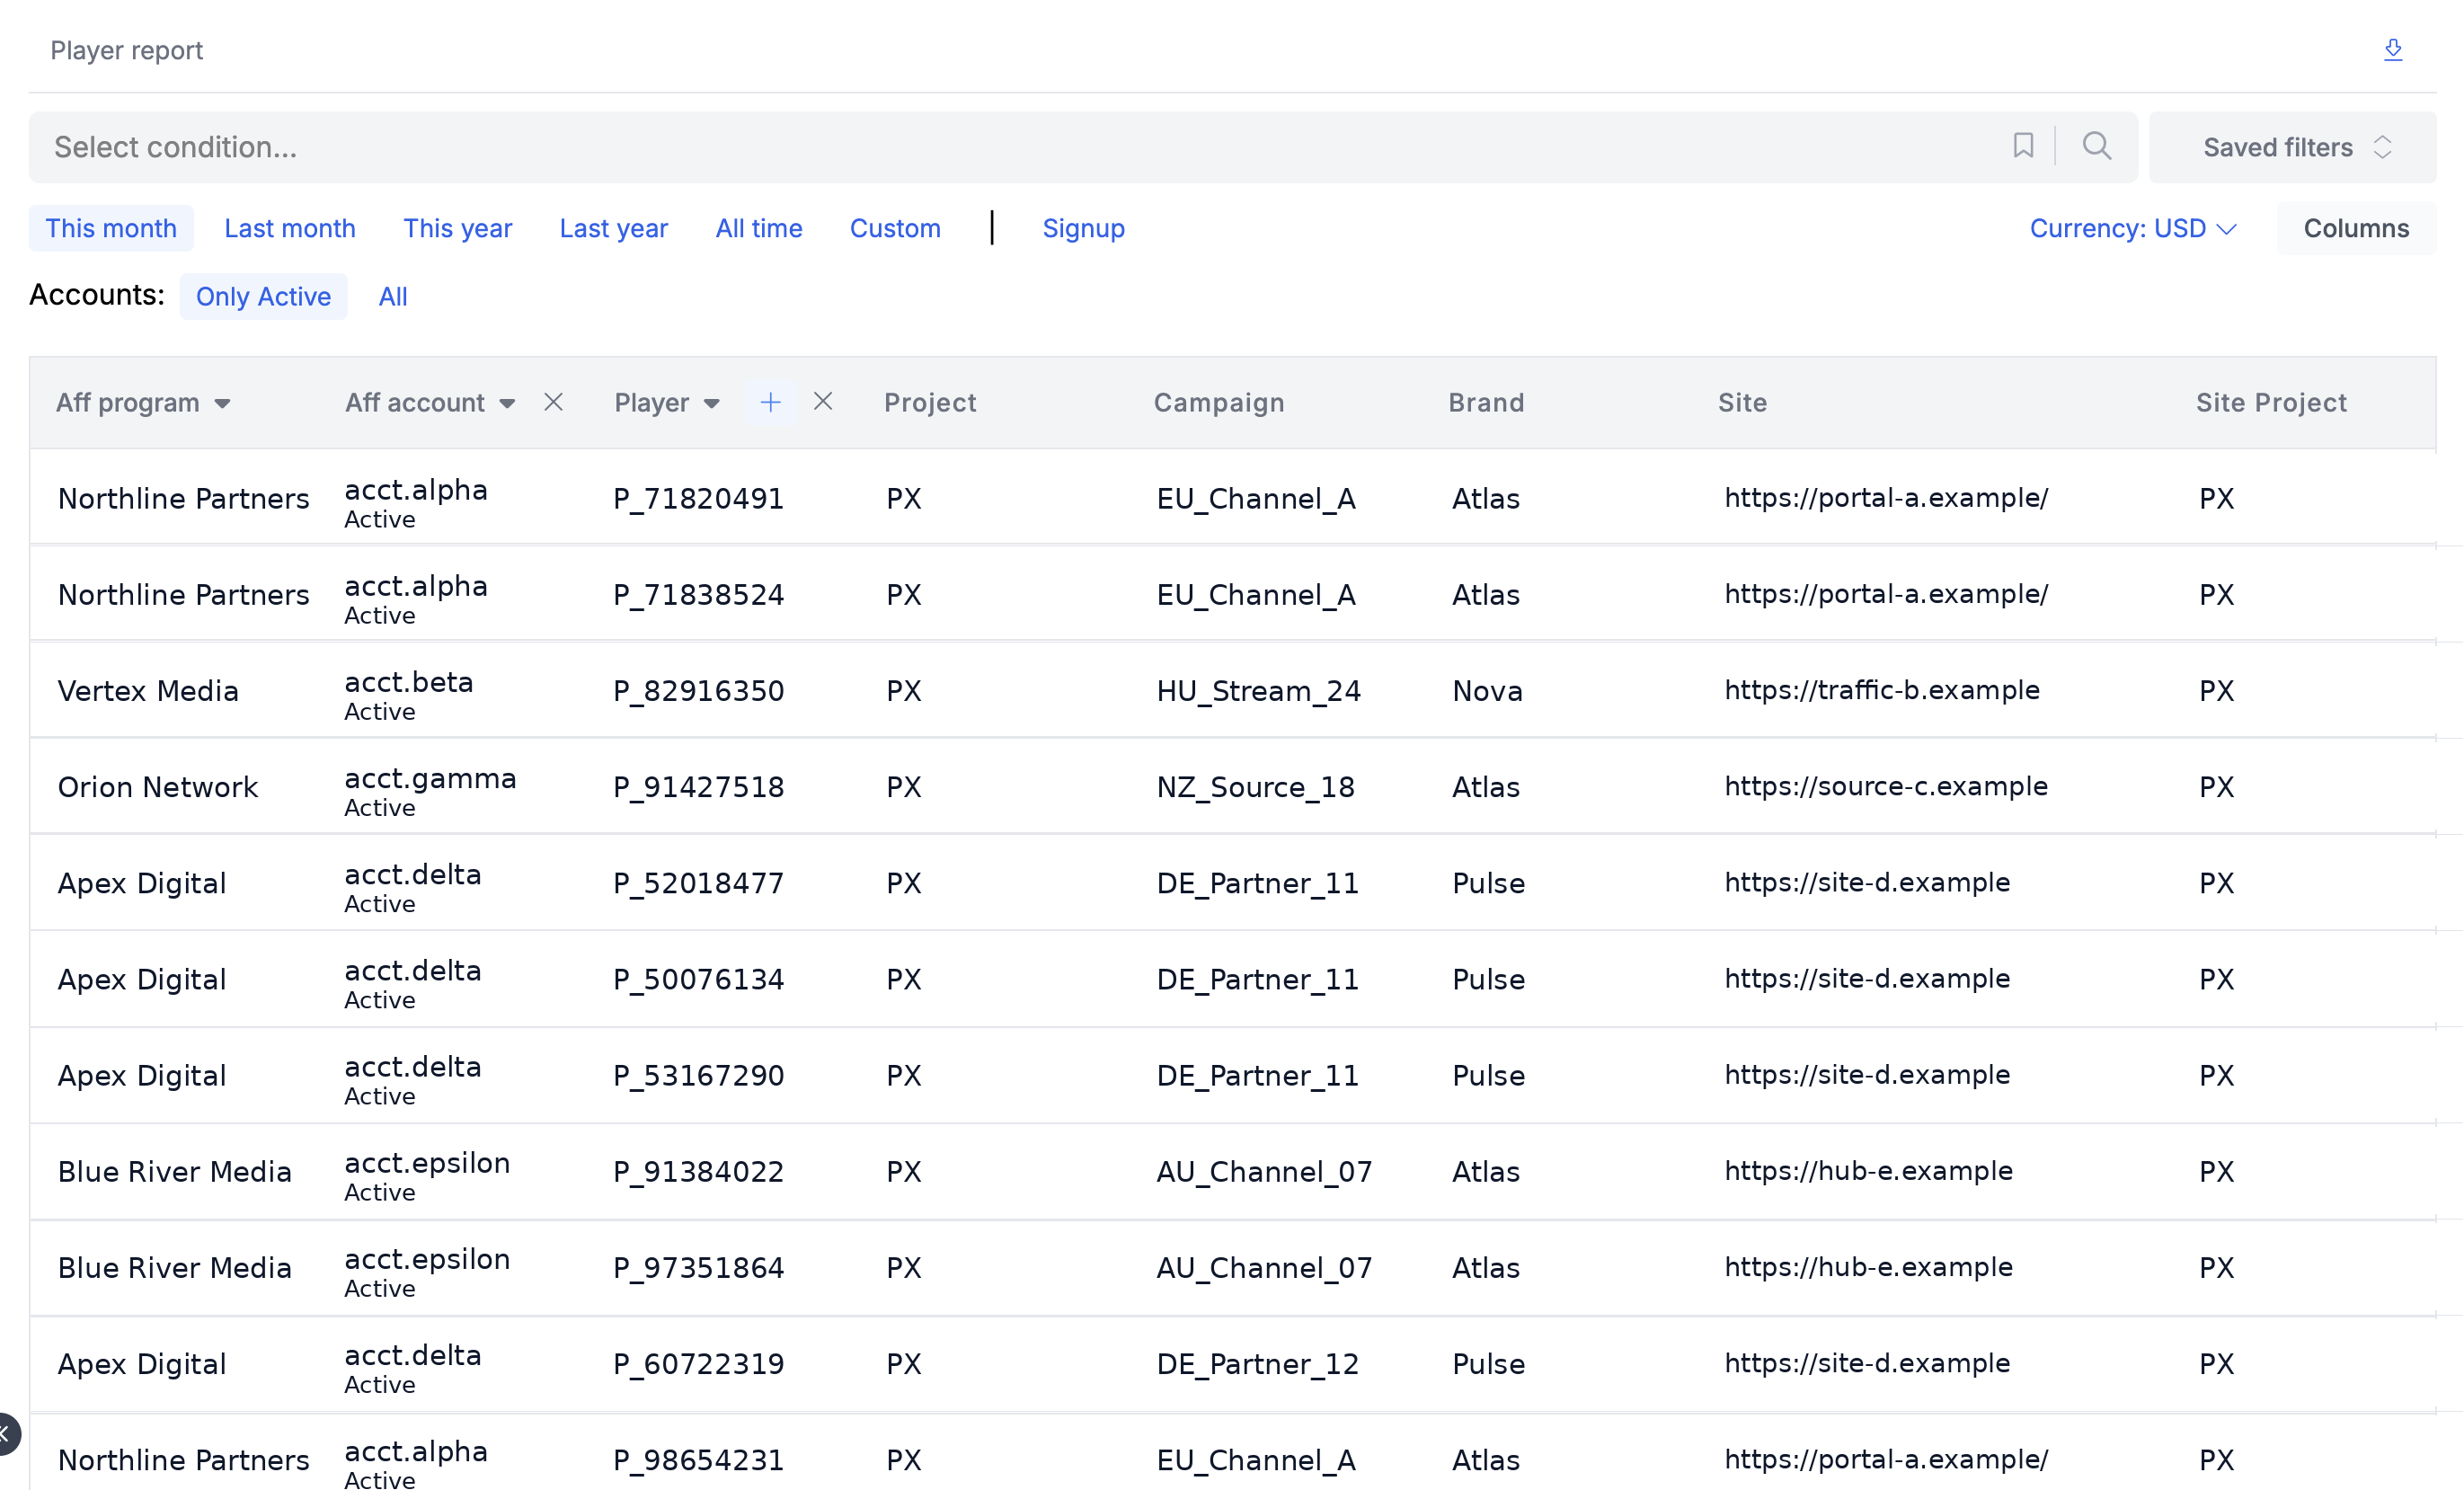2464x1490 pixels.
Task: Click Vertex Media aff program cell
Action: pyautogui.click(x=148, y=690)
